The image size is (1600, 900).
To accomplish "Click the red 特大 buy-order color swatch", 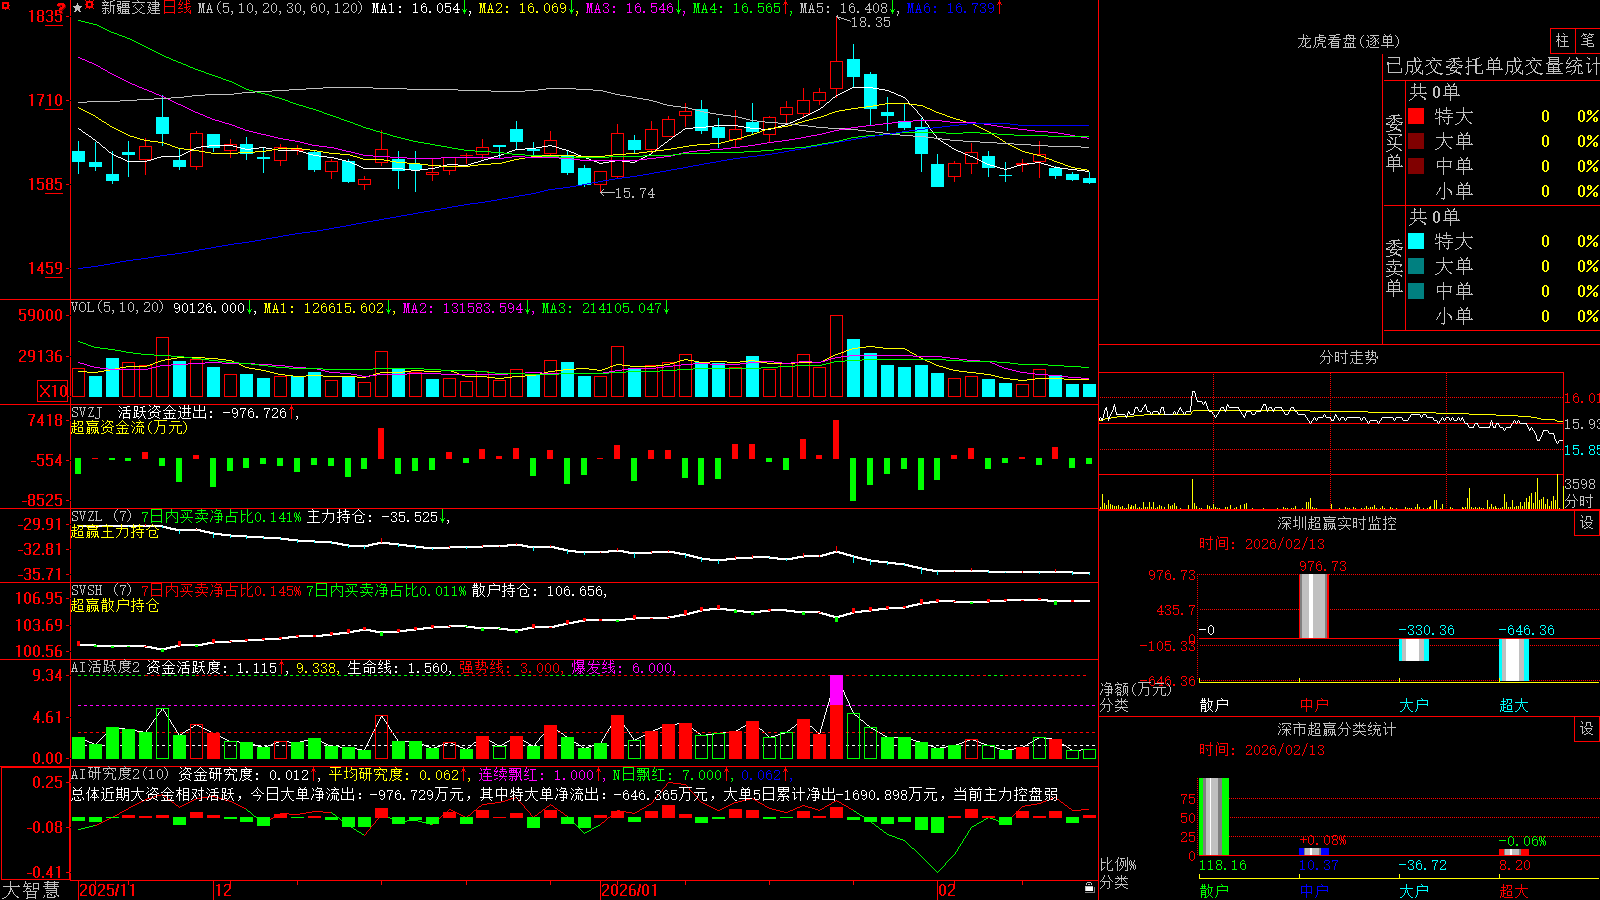I will tap(1416, 116).
